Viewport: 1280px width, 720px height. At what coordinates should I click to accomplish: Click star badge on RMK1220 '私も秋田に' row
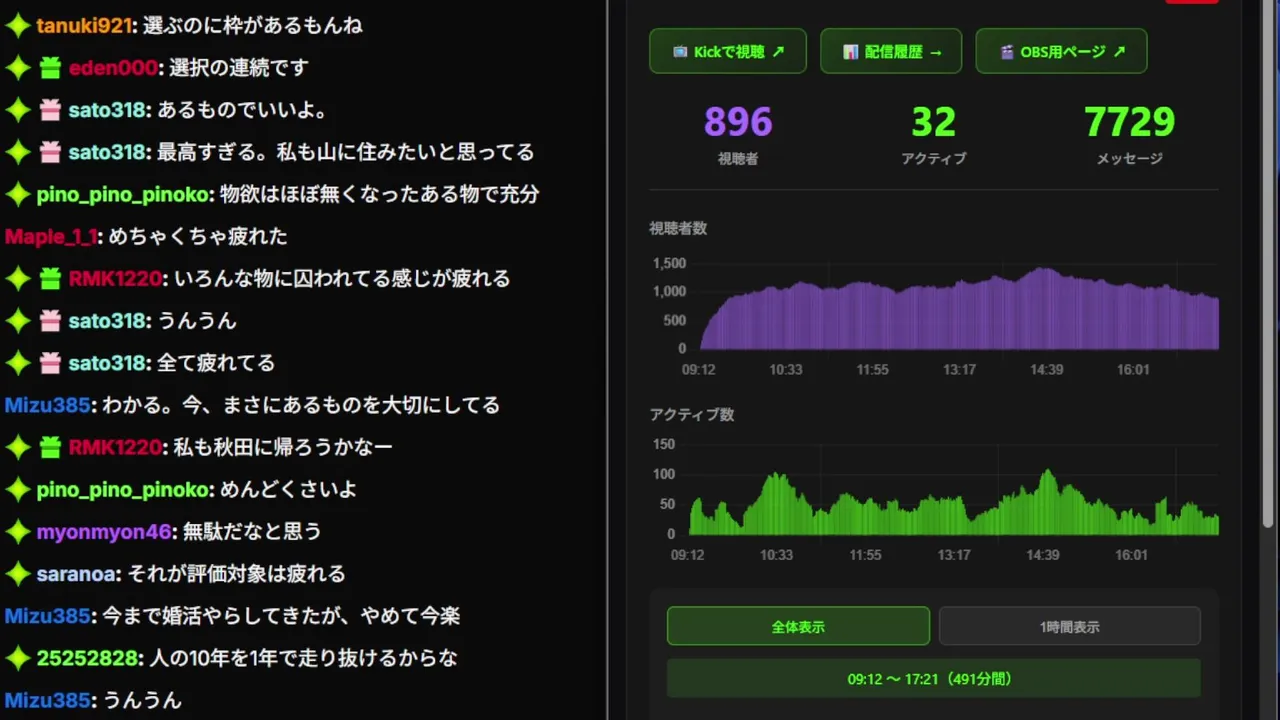tap(17, 447)
